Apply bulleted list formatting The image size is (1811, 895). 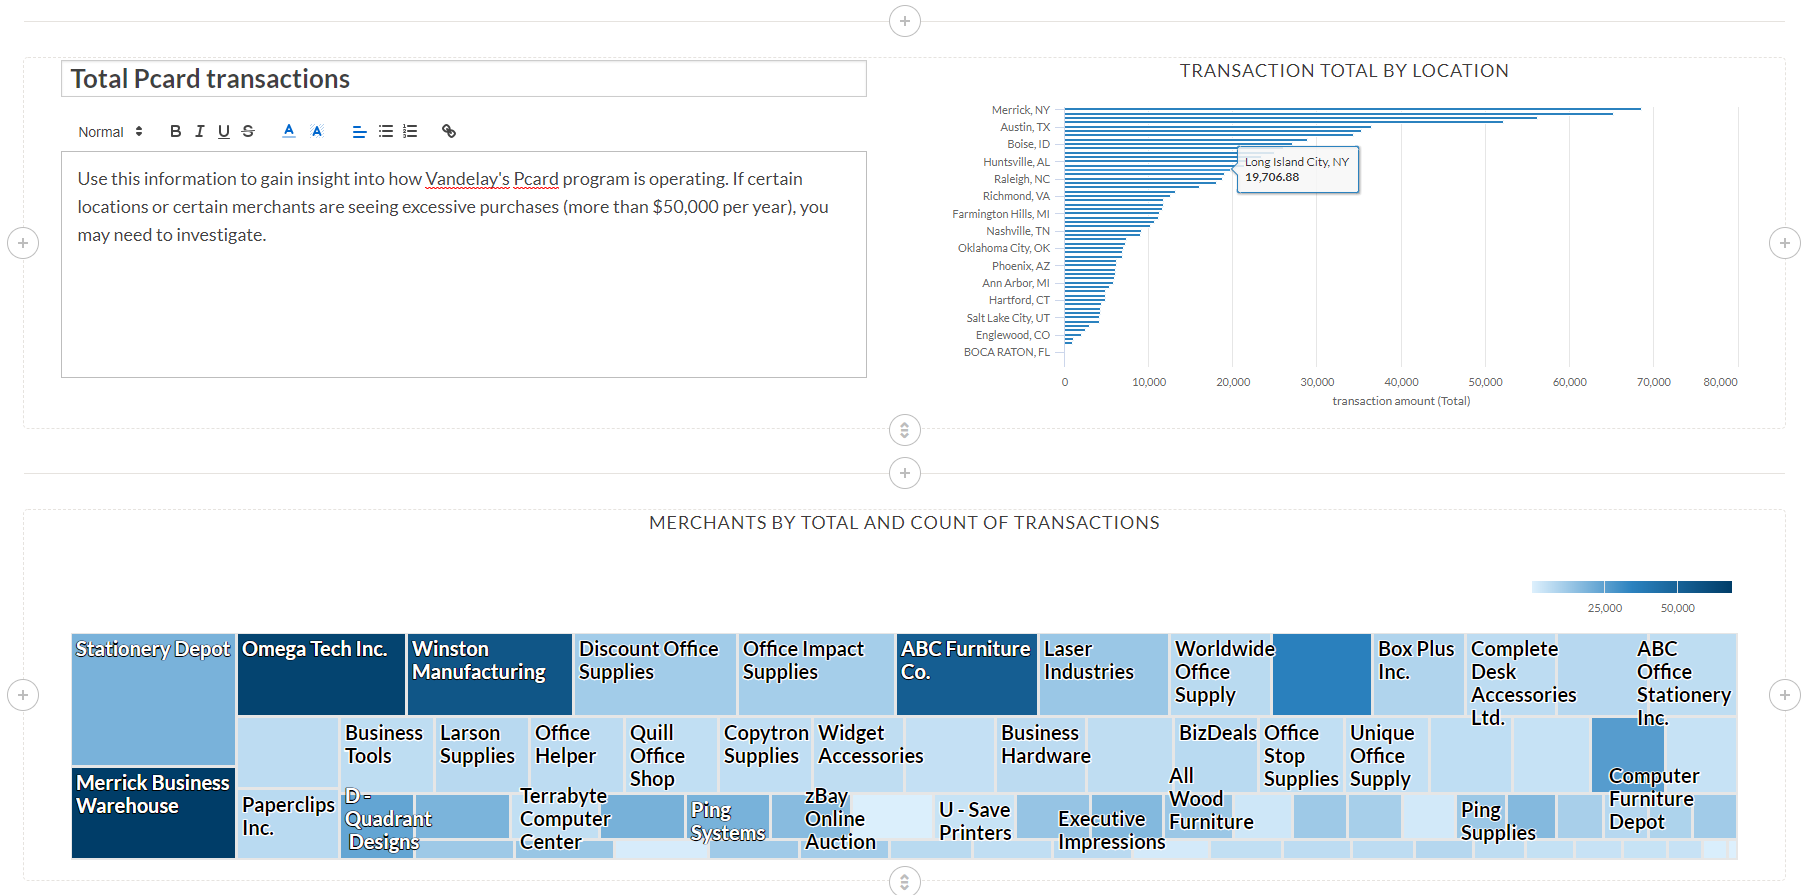tap(385, 131)
